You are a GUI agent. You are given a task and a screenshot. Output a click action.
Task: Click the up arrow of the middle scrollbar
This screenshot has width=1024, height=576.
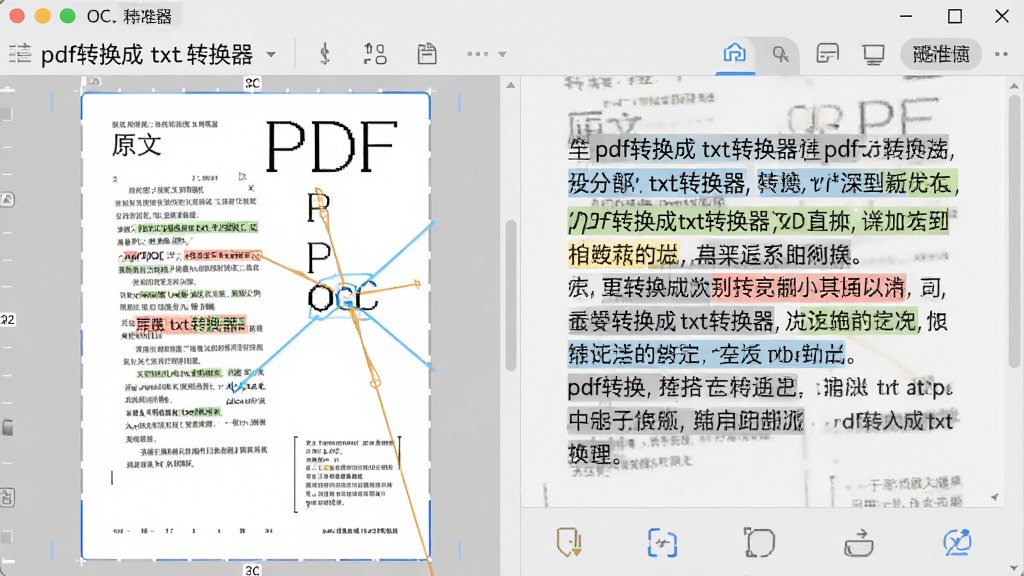[511, 86]
